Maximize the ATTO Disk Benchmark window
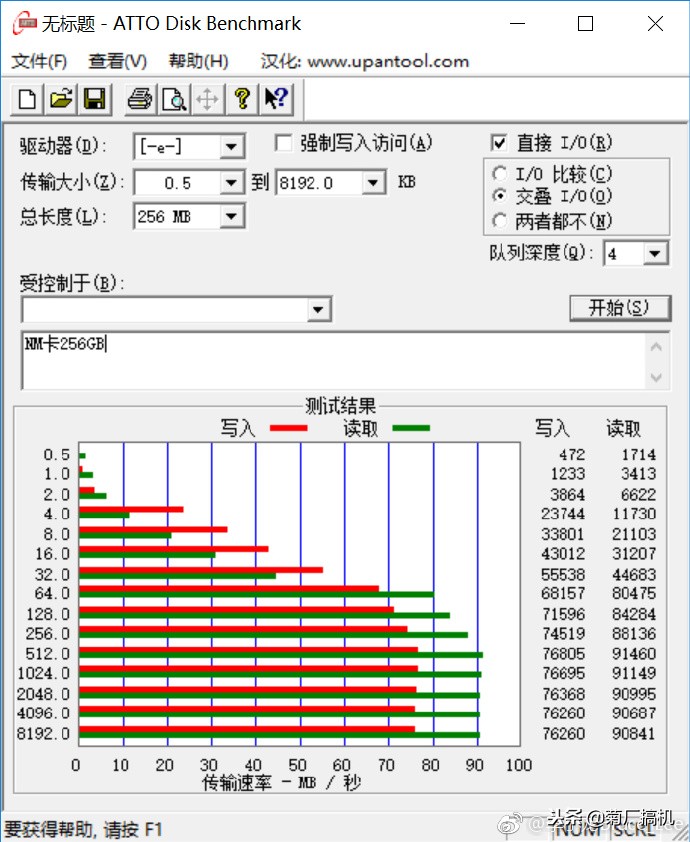Image resolution: width=690 pixels, height=842 pixels. click(x=585, y=24)
